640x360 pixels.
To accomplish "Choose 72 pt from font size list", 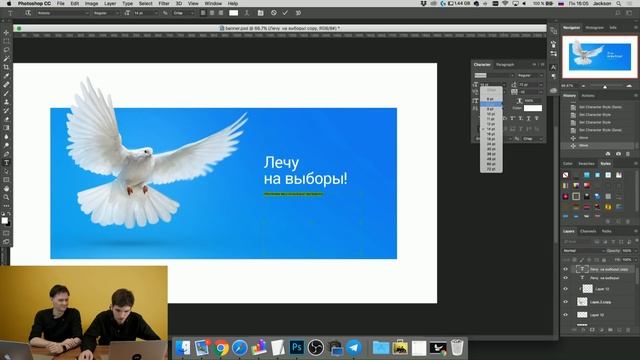I will [491, 169].
